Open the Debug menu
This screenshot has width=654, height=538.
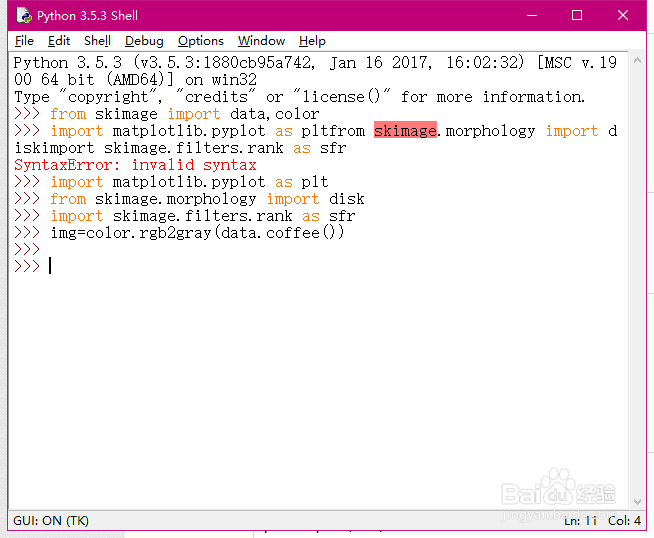(144, 41)
